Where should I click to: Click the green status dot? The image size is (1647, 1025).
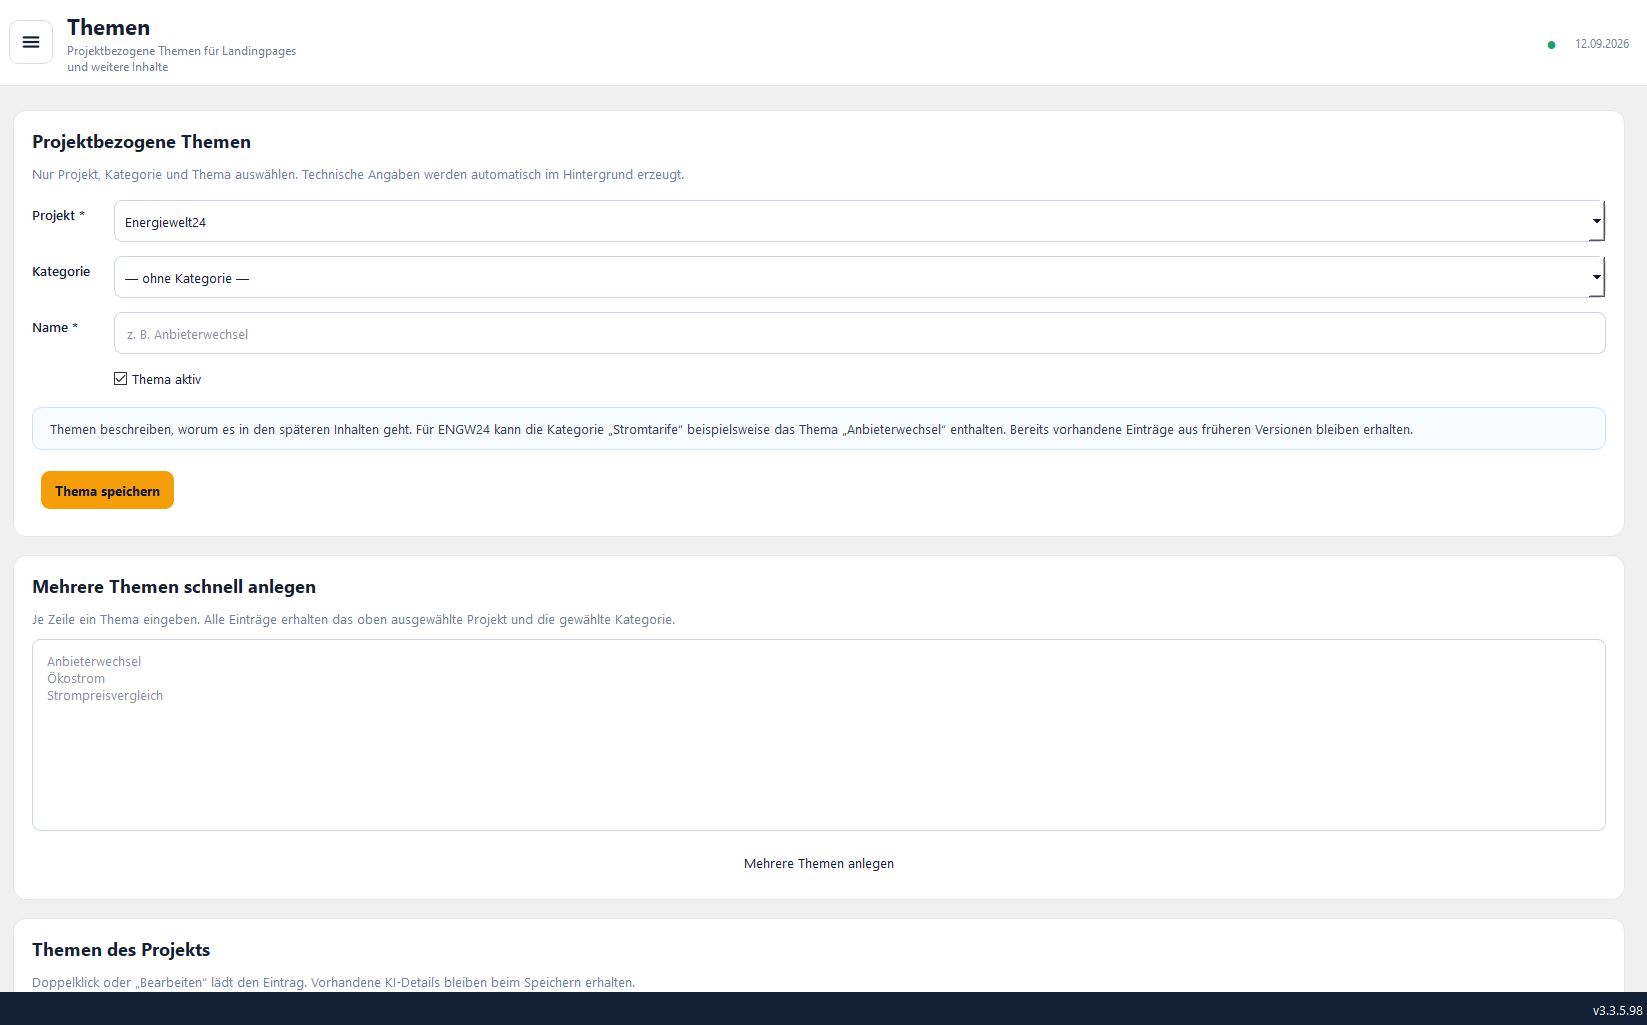click(1551, 45)
